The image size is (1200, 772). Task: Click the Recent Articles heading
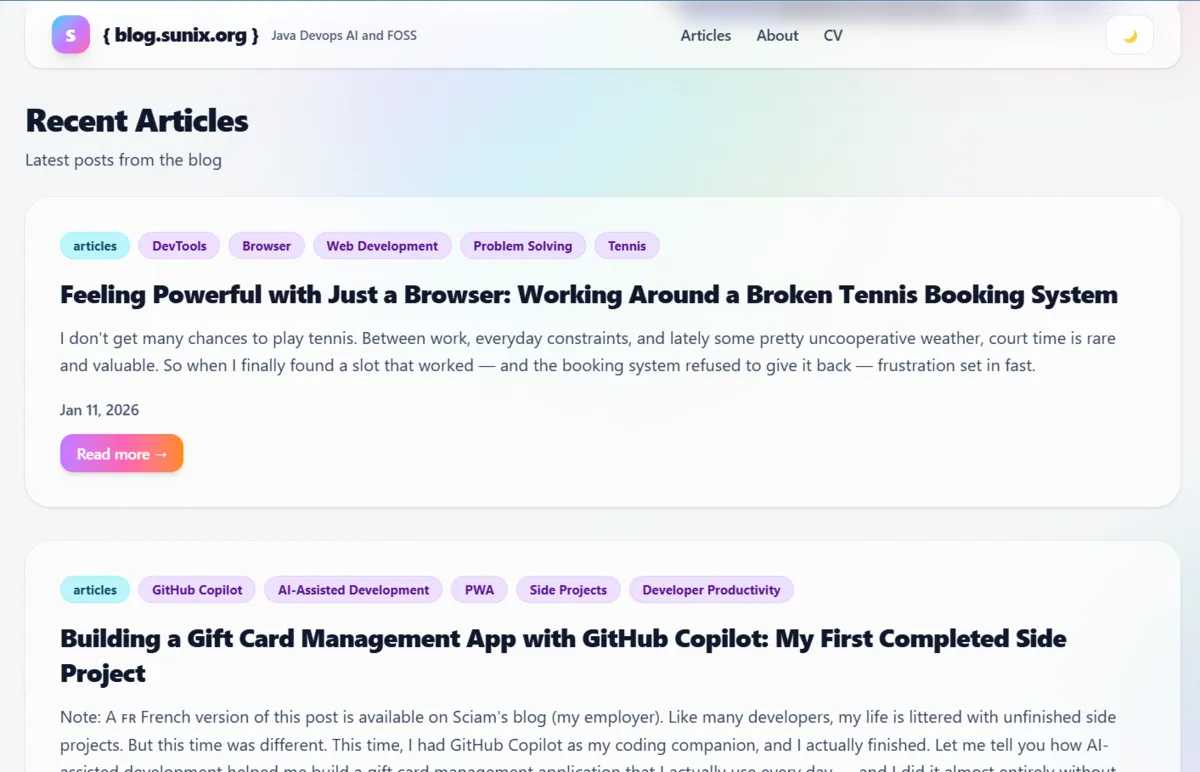pos(137,120)
